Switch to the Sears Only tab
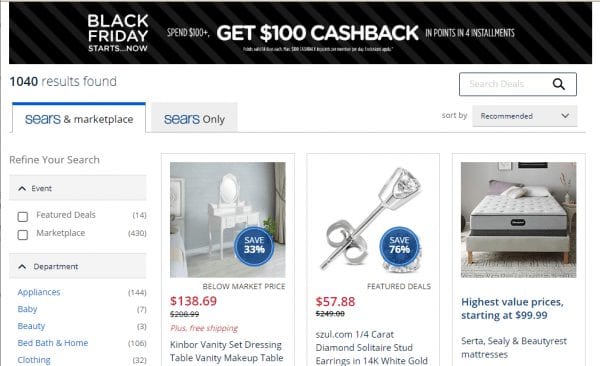The height and width of the screenshot is (366, 600). 194,118
